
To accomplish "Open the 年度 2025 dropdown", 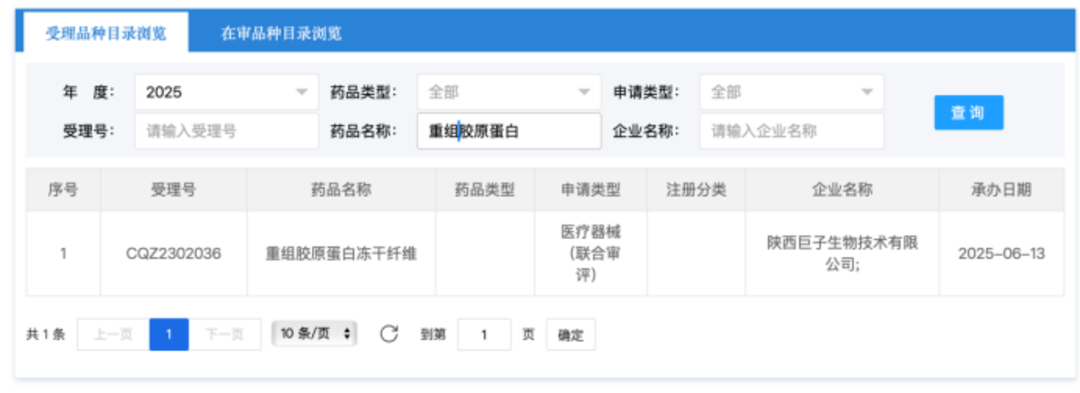I will click(x=227, y=92).
